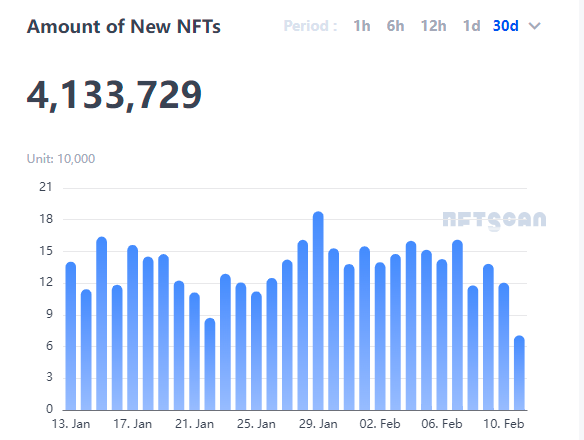The image size is (584, 440).
Task: Click the 10. Feb axis label
Action: [x=504, y=424]
